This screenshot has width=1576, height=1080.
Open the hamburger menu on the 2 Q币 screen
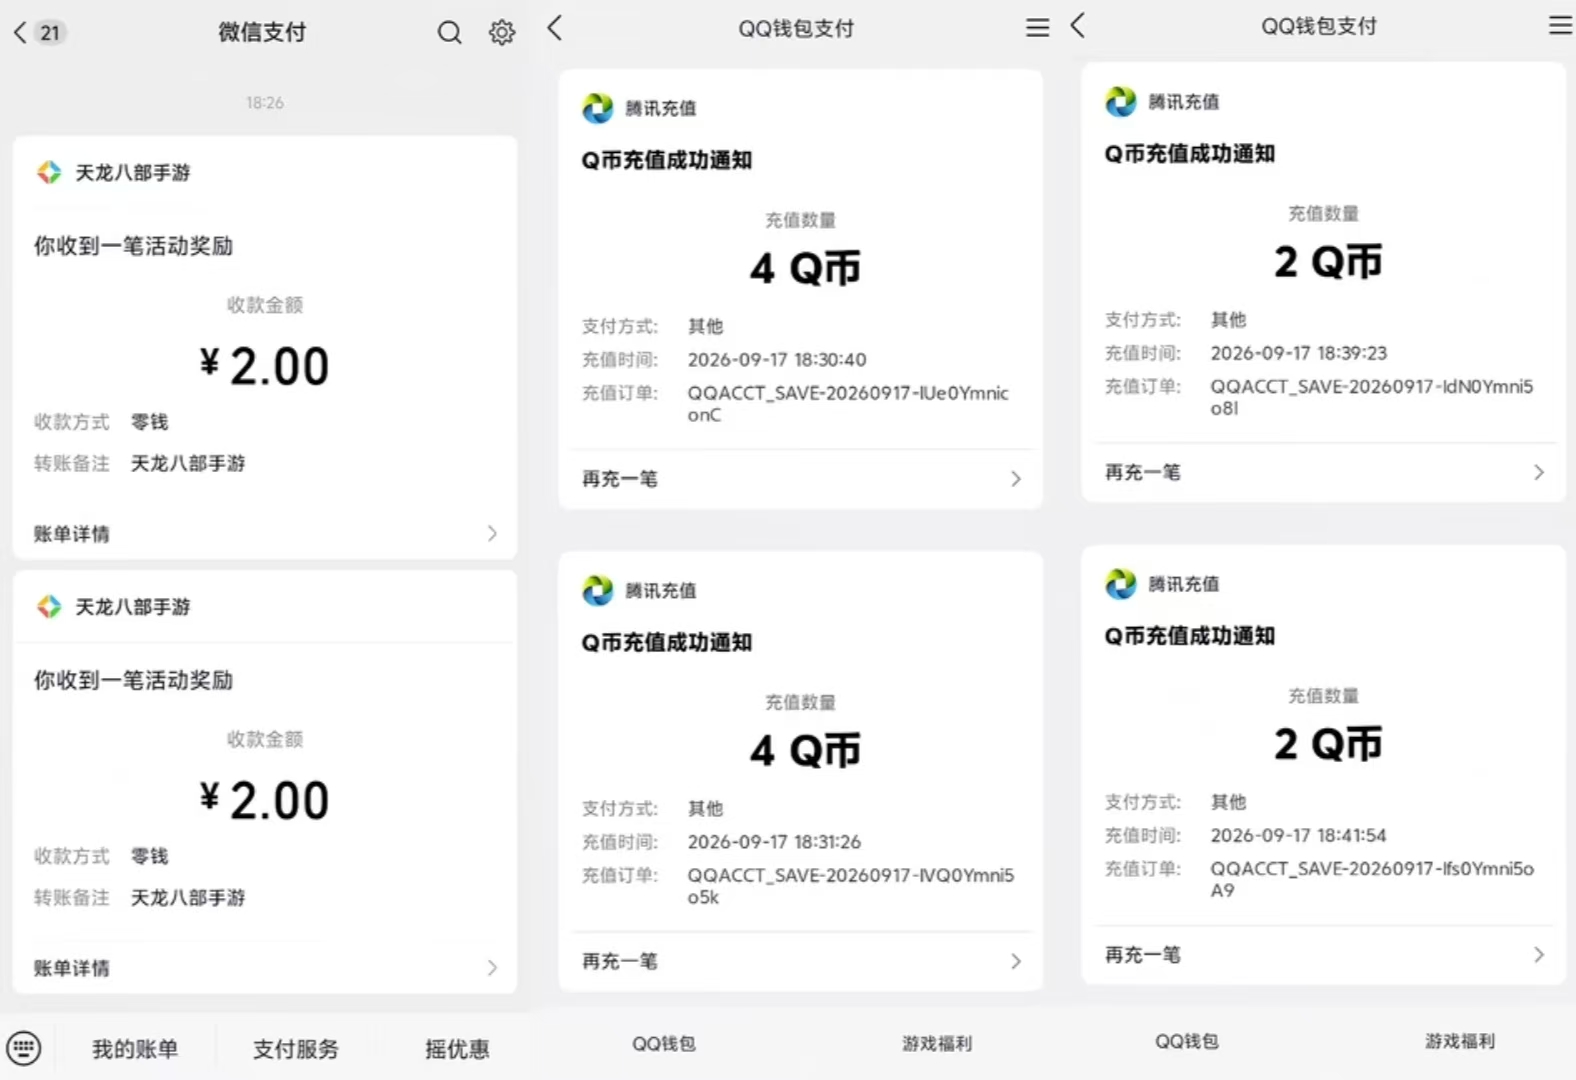[x=1561, y=25]
